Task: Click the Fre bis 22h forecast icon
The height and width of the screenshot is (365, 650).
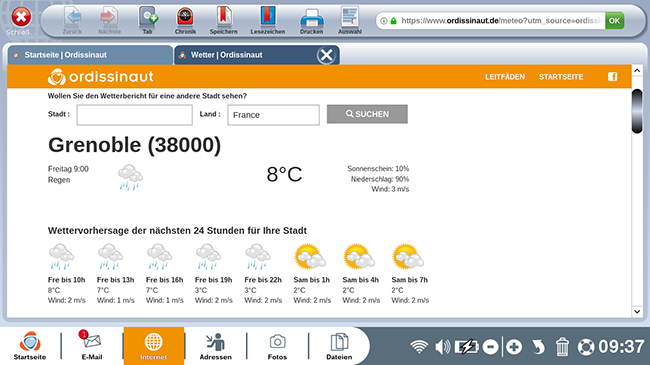Action: (x=257, y=257)
